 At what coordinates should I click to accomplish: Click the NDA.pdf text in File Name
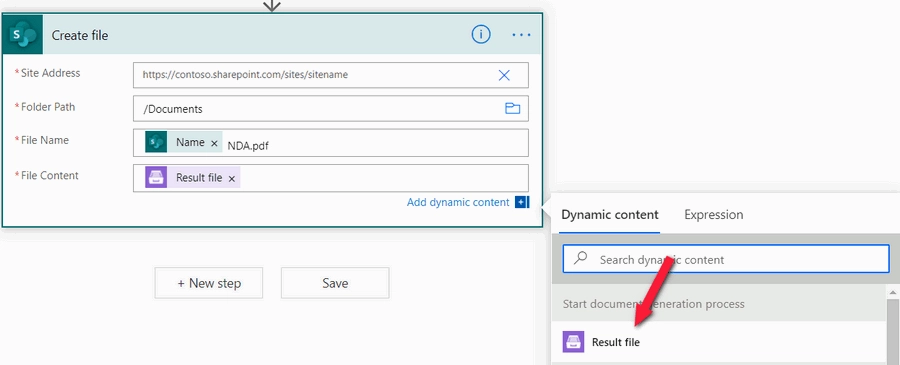pyautogui.click(x=248, y=146)
